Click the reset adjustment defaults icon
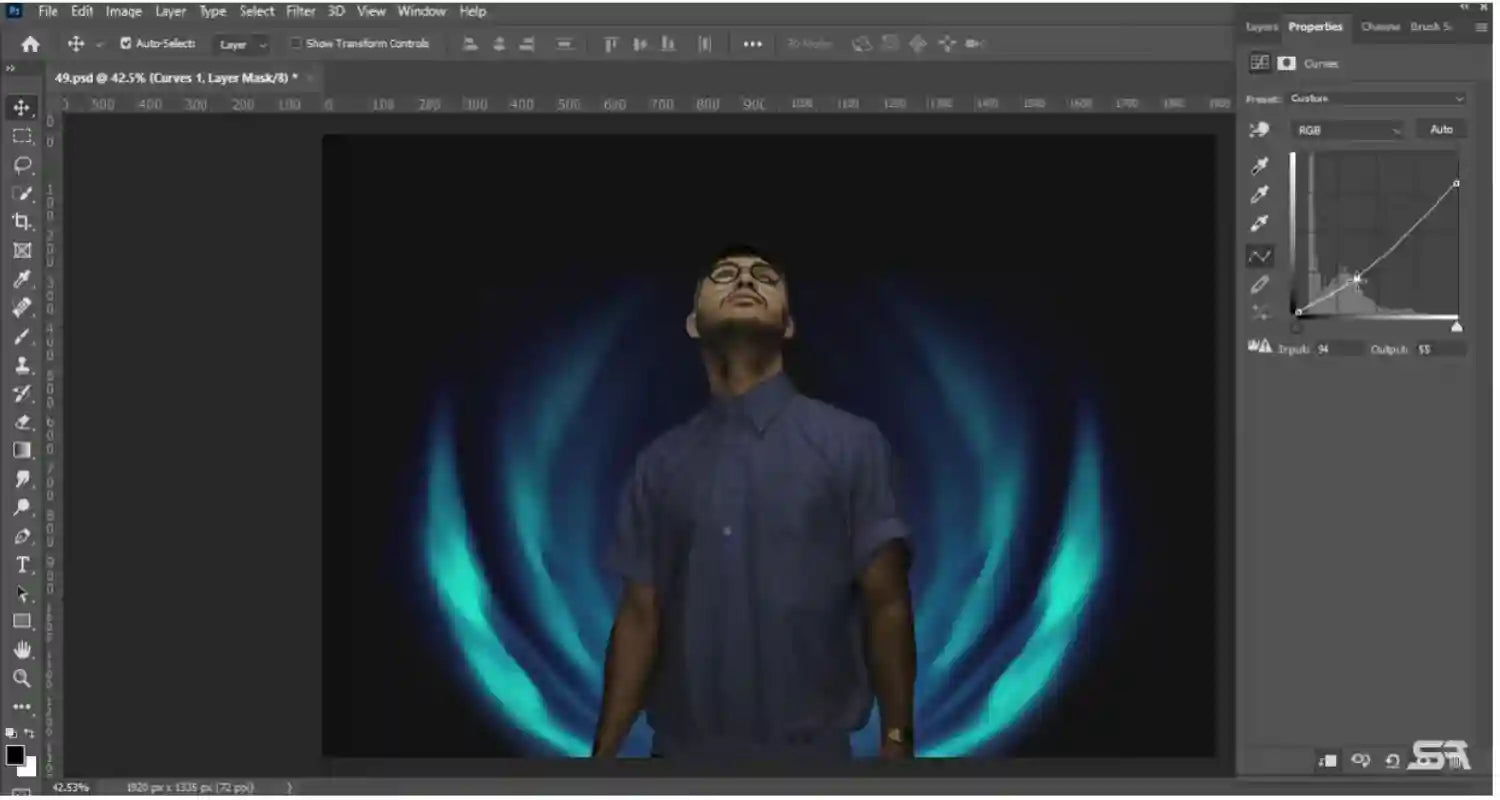 tap(1392, 761)
